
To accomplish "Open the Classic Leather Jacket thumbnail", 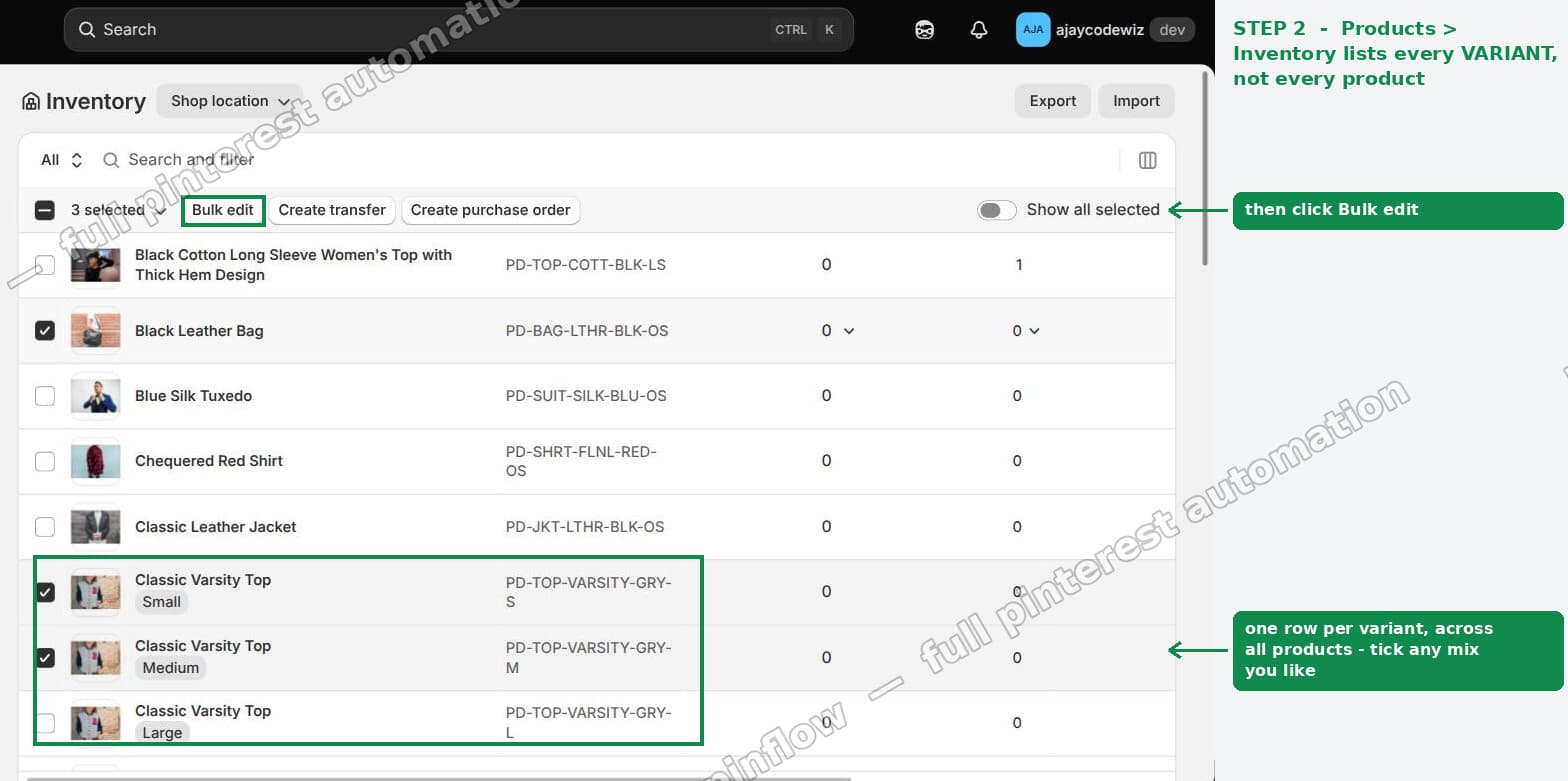I will point(96,527).
